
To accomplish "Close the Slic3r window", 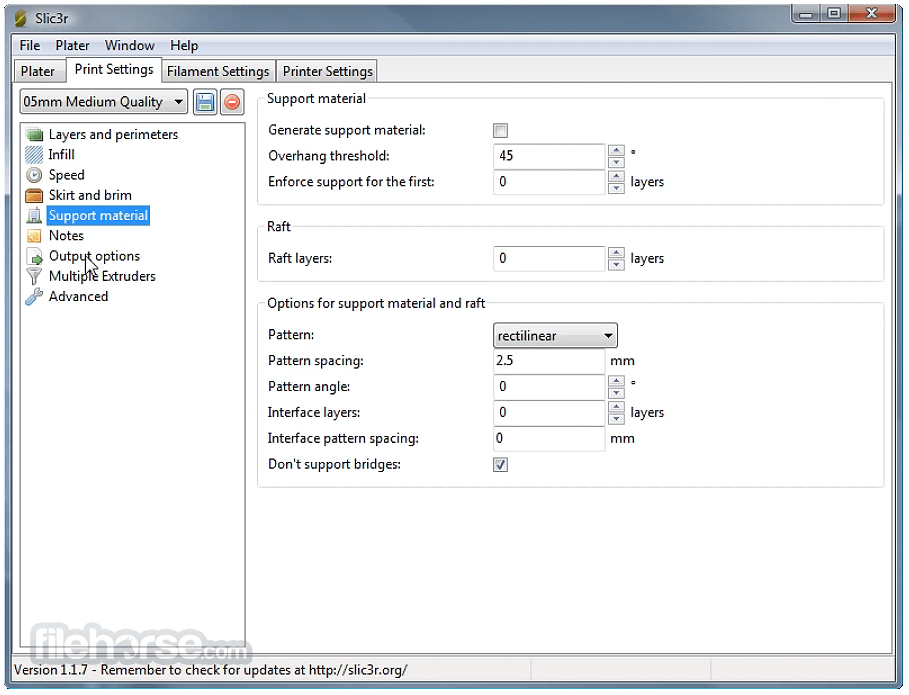I will click(871, 14).
